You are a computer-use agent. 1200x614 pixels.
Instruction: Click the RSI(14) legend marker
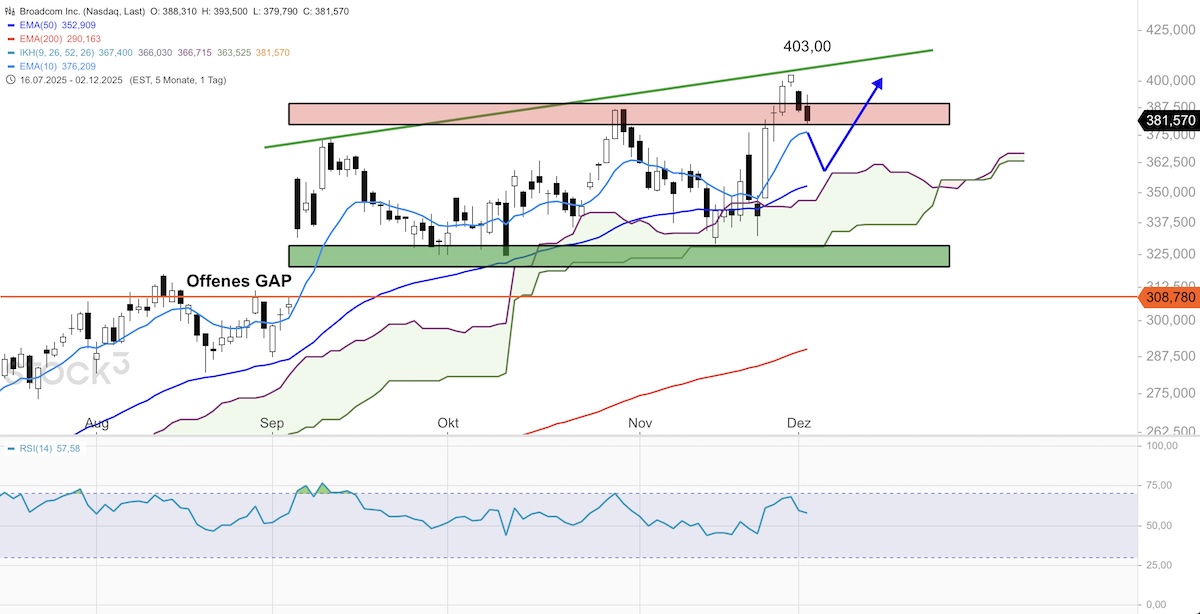[x=10, y=449]
